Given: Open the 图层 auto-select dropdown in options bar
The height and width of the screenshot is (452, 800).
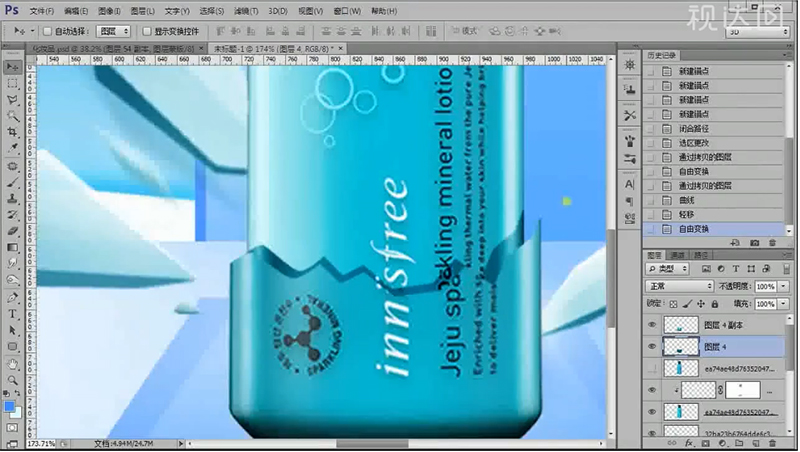Looking at the screenshot, I should coord(114,32).
